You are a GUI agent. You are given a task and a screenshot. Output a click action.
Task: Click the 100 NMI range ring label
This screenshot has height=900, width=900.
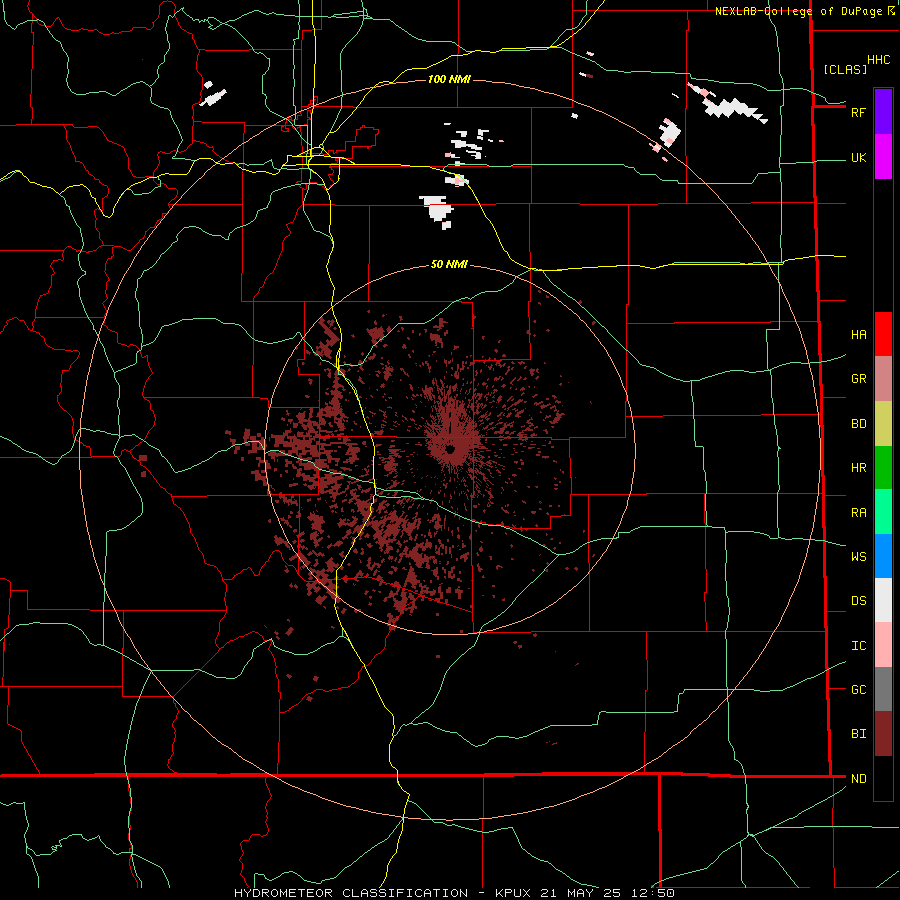click(449, 79)
